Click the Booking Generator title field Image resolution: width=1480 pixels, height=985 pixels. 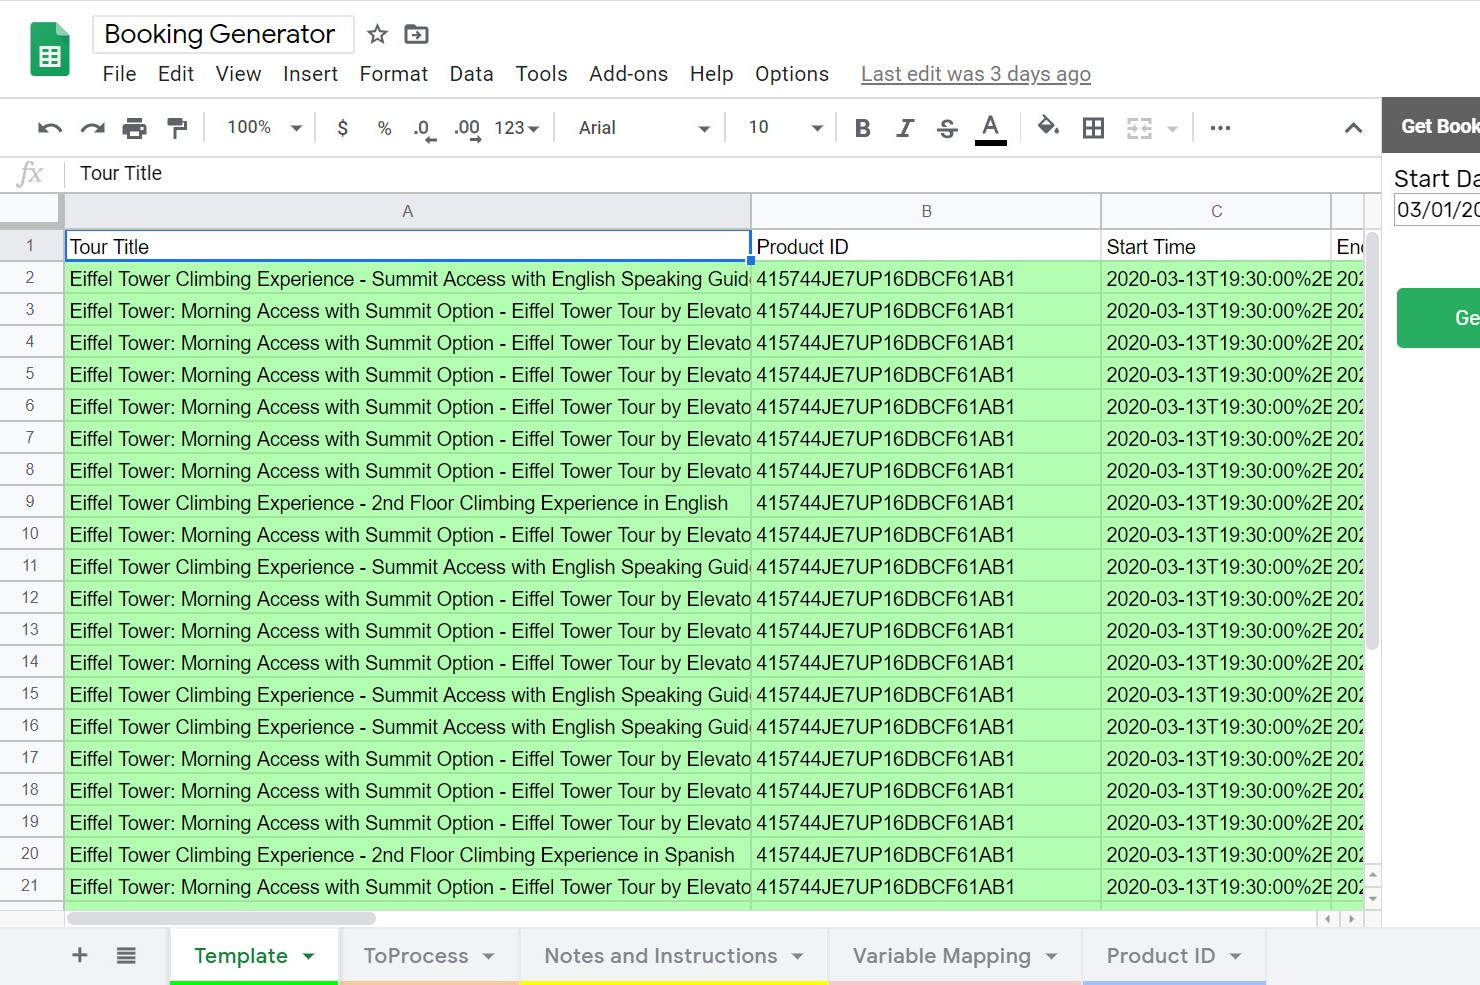coord(222,34)
